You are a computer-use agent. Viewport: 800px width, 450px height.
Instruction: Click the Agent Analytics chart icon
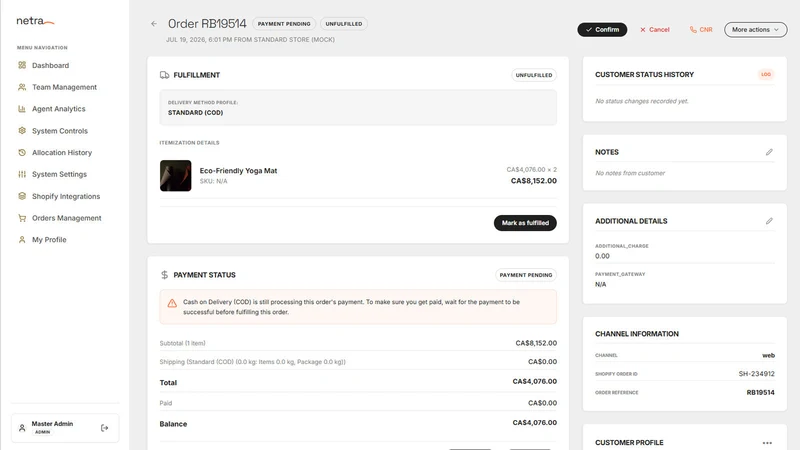pyautogui.click(x=22, y=109)
